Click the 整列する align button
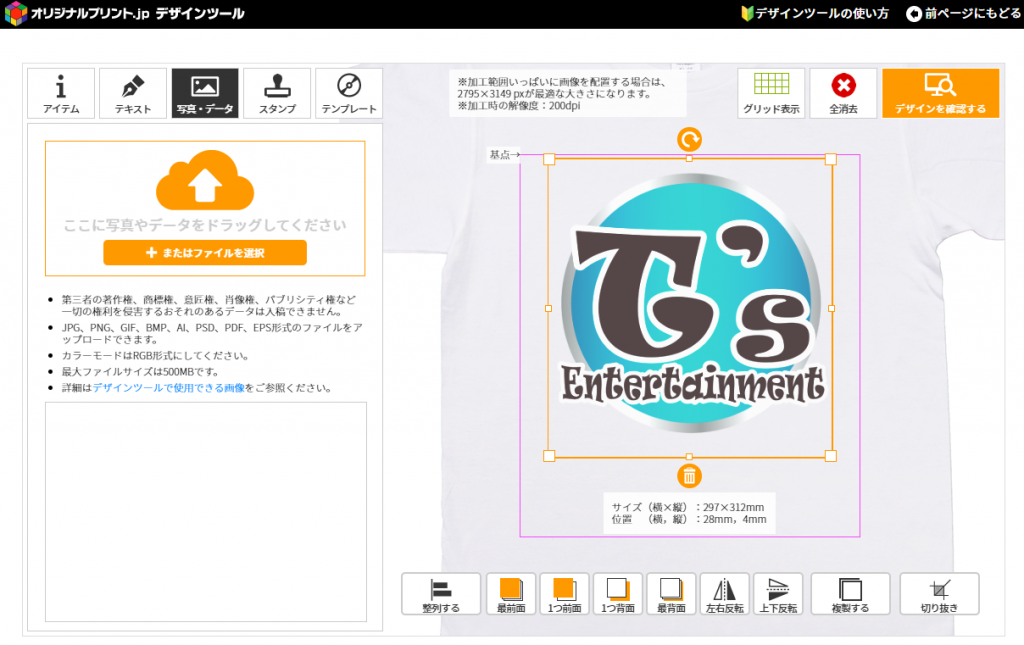1024x645 pixels. [441, 594]
